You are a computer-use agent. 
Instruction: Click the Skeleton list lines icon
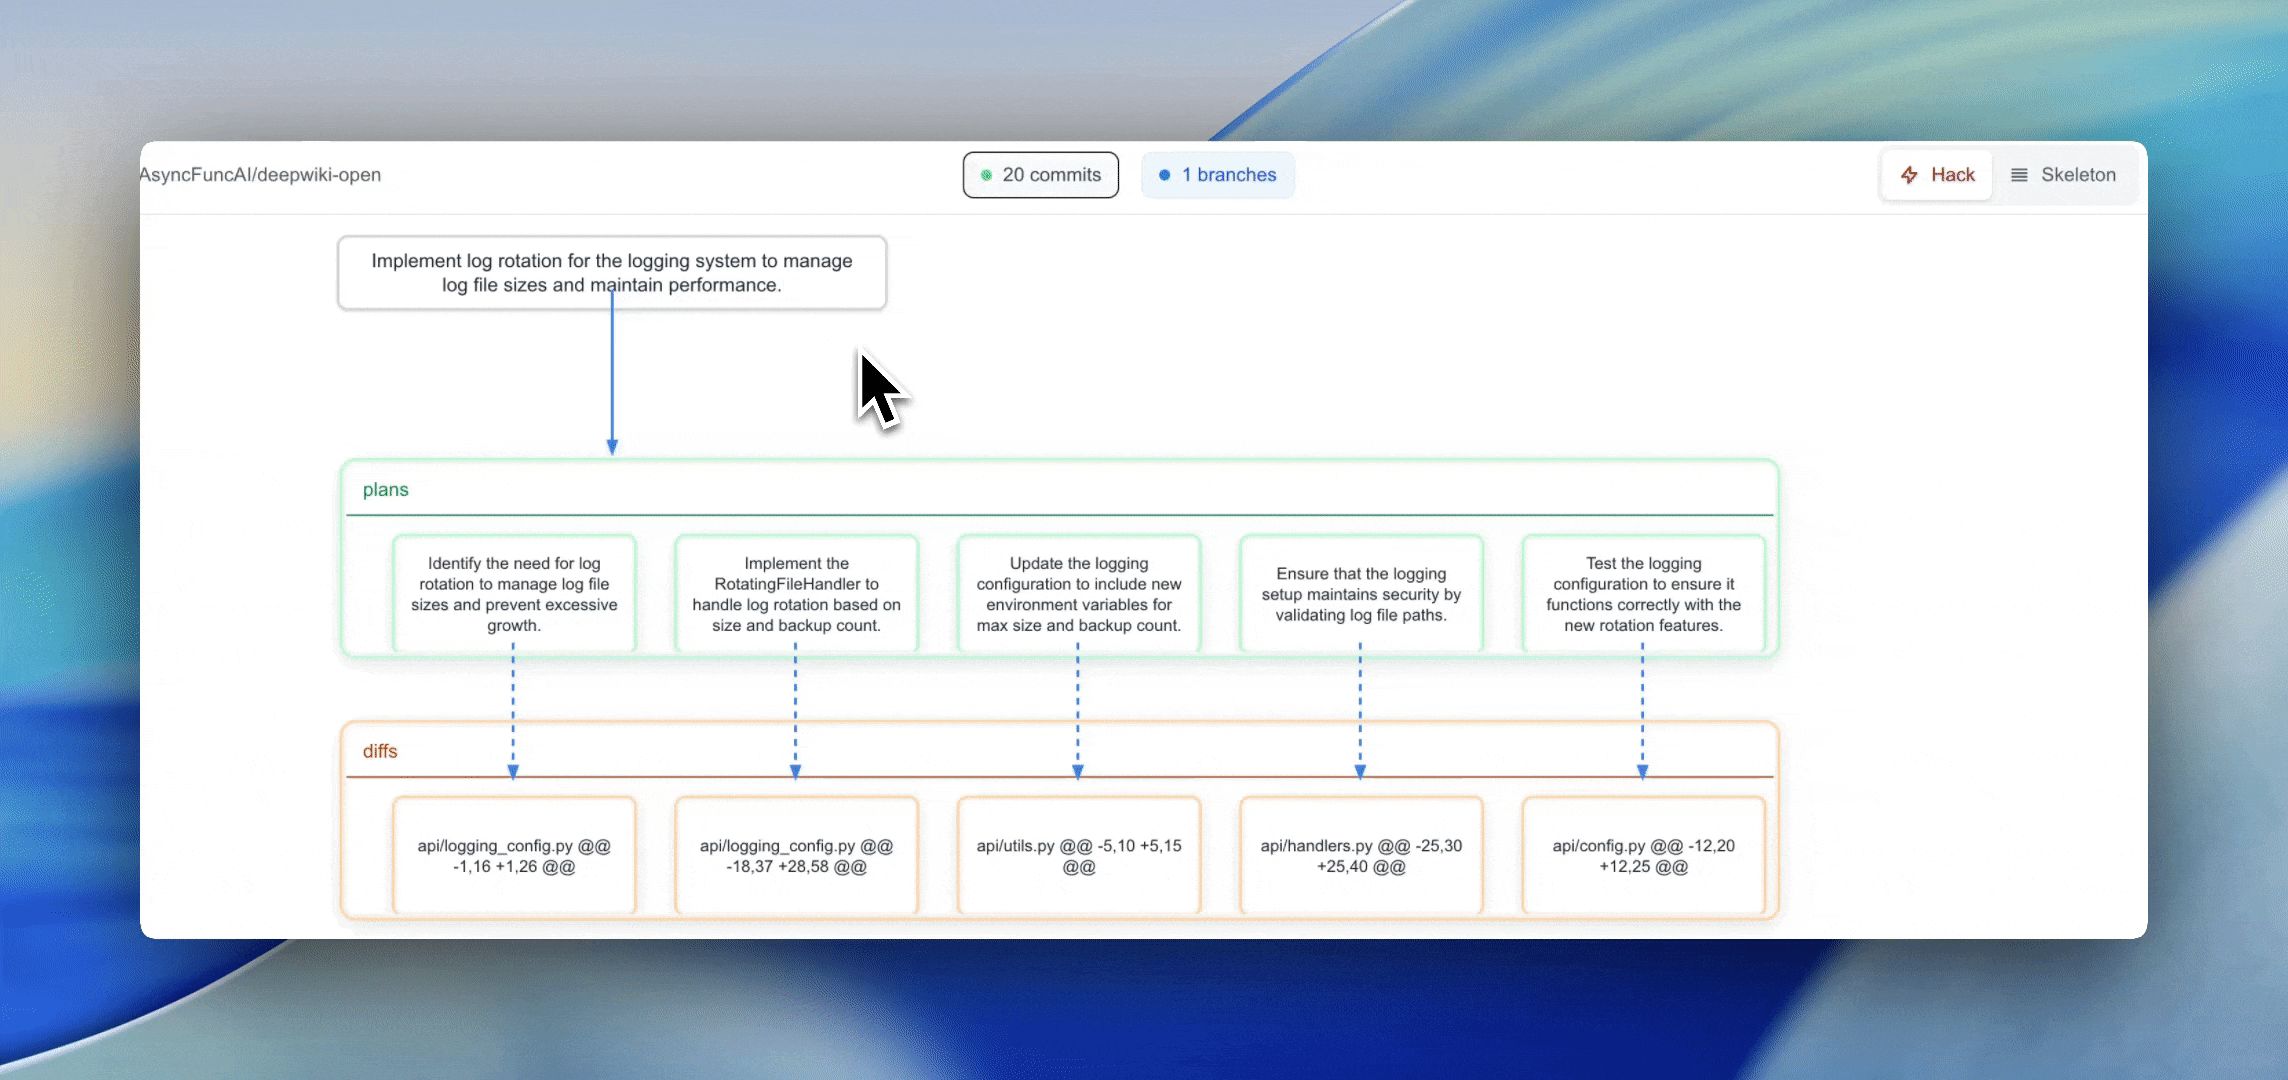2019,175
